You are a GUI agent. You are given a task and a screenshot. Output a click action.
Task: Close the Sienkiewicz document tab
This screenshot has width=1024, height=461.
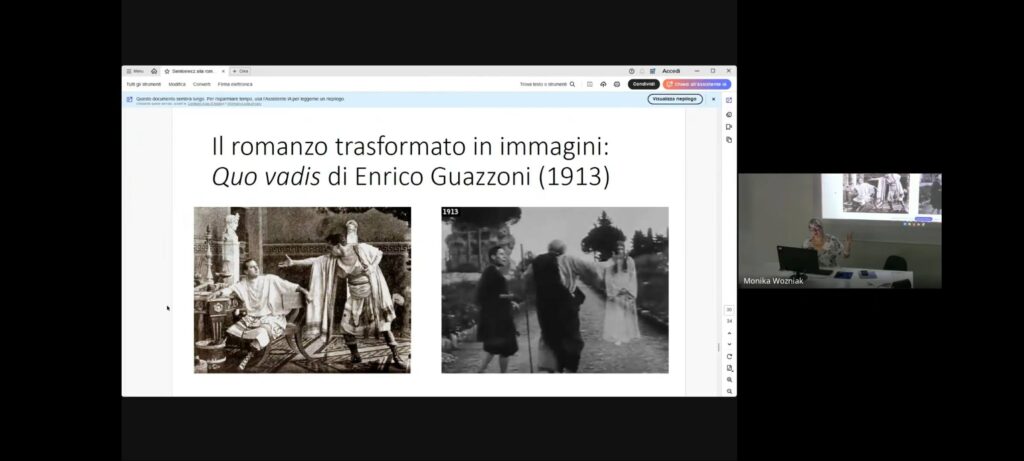223,71
